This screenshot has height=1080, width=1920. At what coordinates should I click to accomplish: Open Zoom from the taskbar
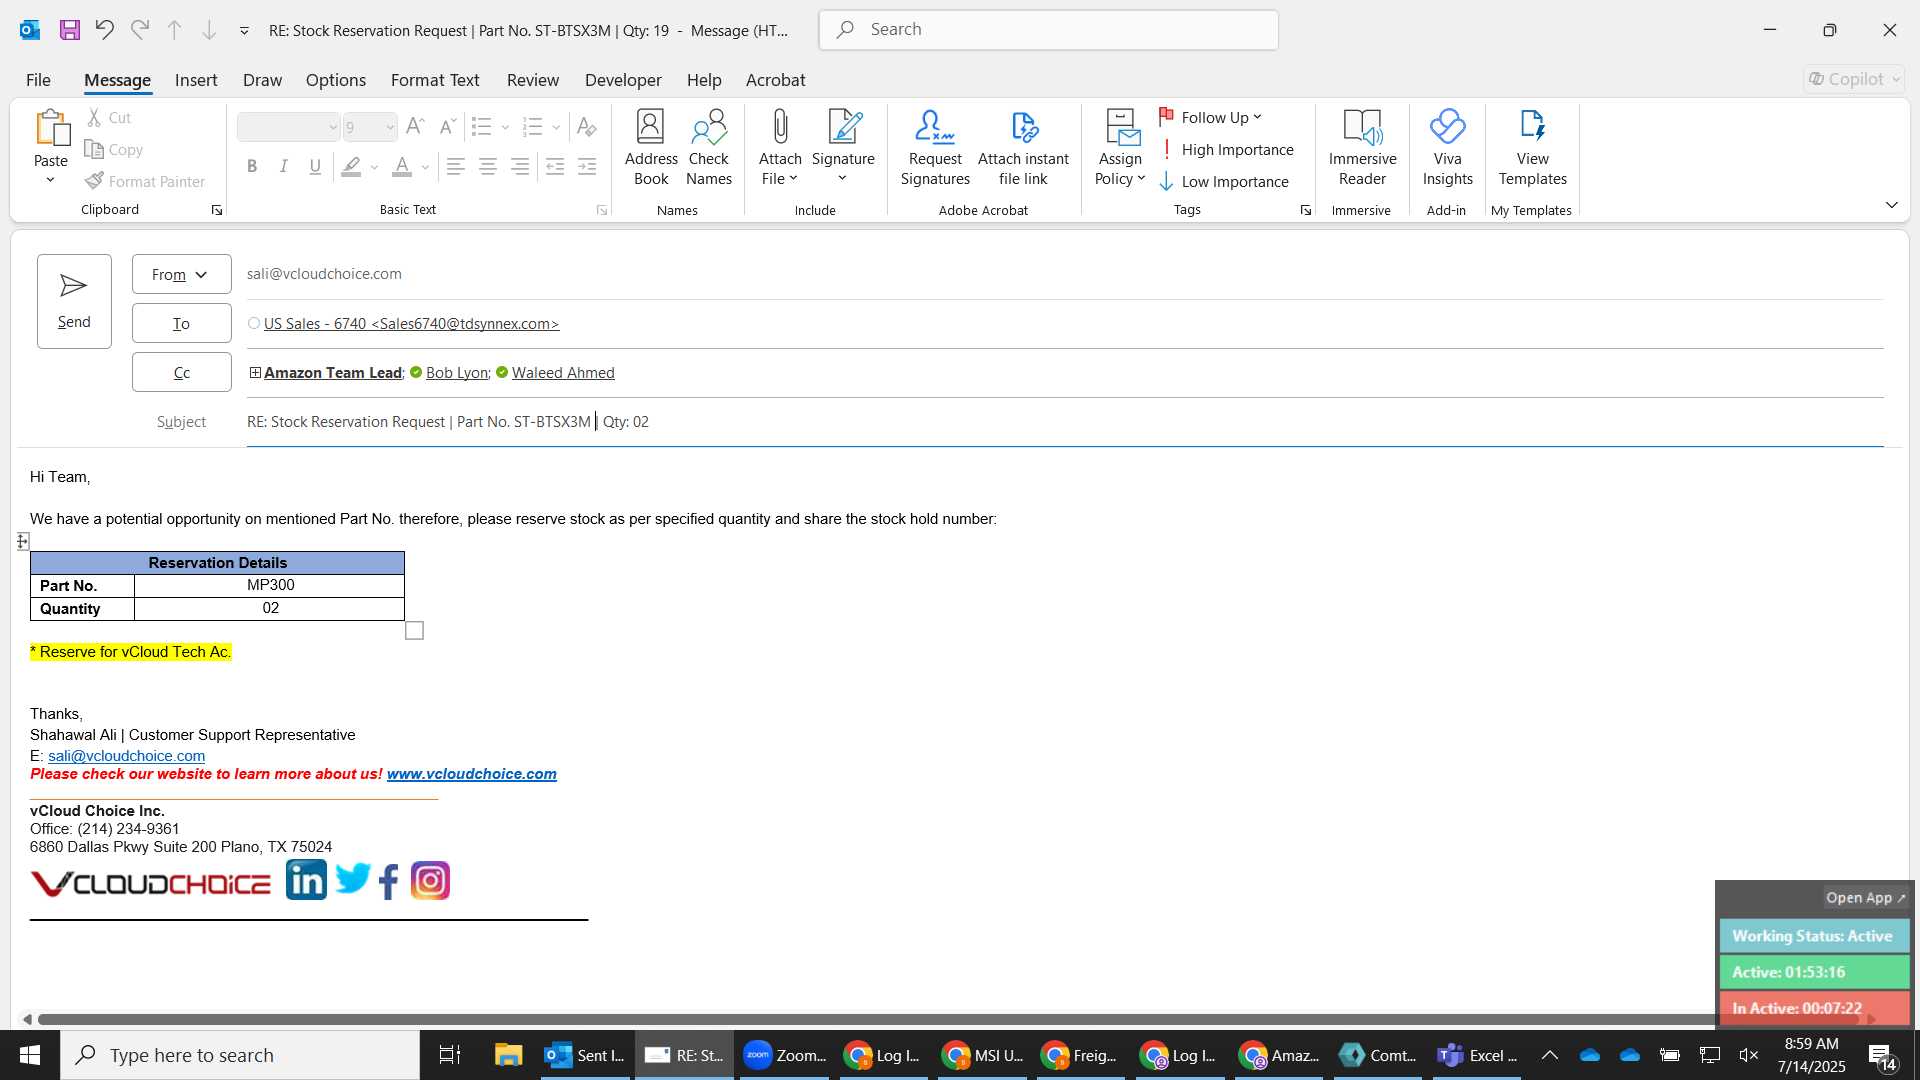(785, 1055)
